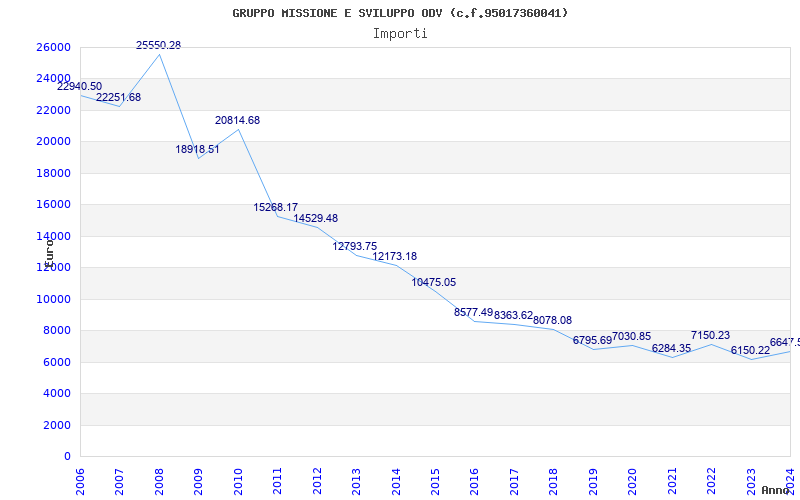Click the 2014 x-axis year label
The height and width of the screenshot is (500, 800).
click(396, 482)
